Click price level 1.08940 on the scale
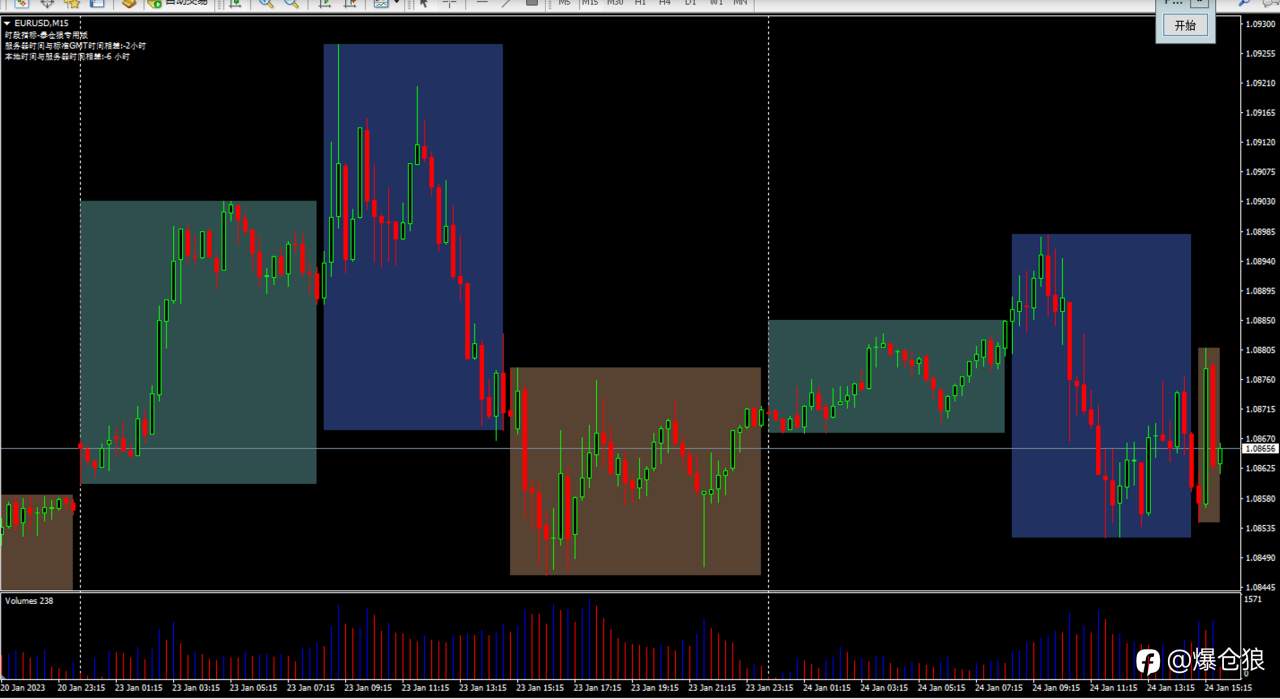1280x699 pixels. click(1262, 261)
